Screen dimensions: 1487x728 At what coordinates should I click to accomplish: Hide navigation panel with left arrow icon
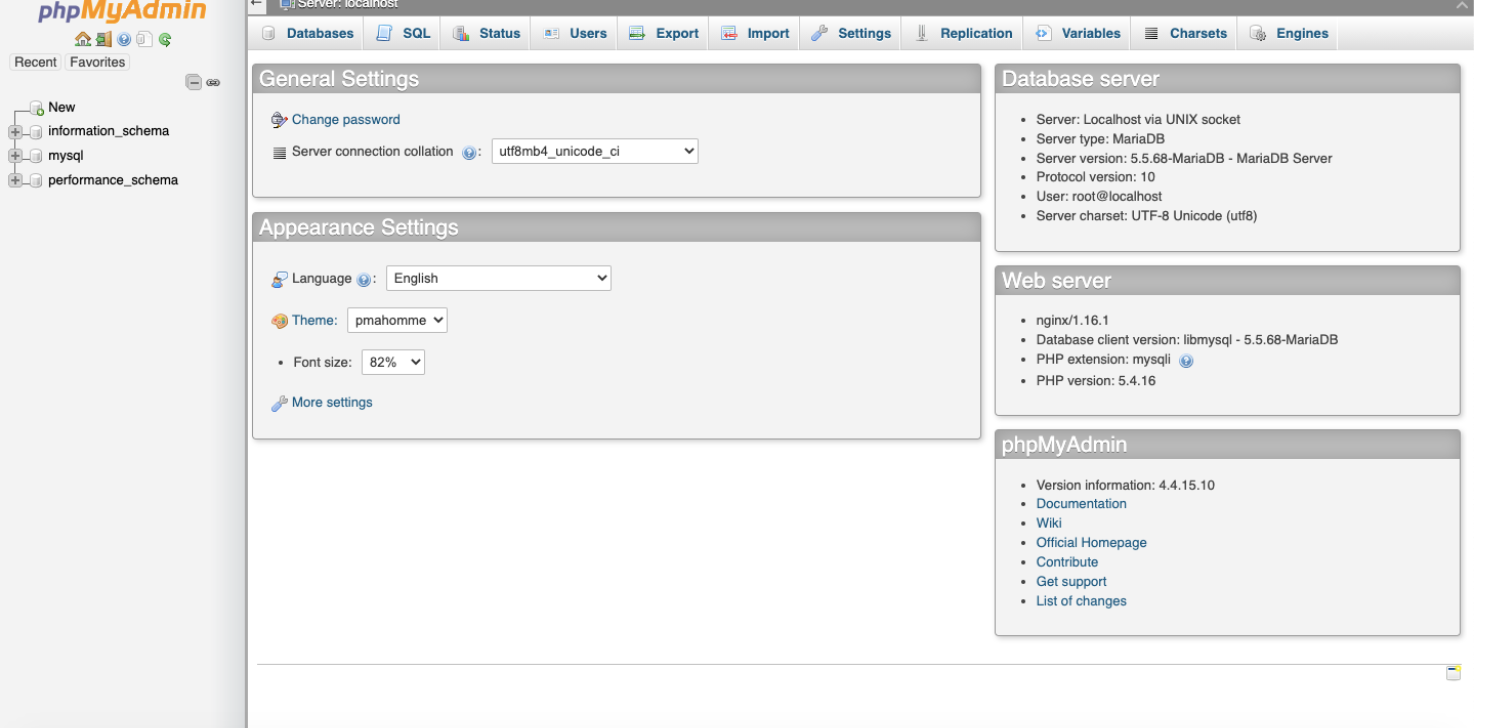[x=257, y=4]
